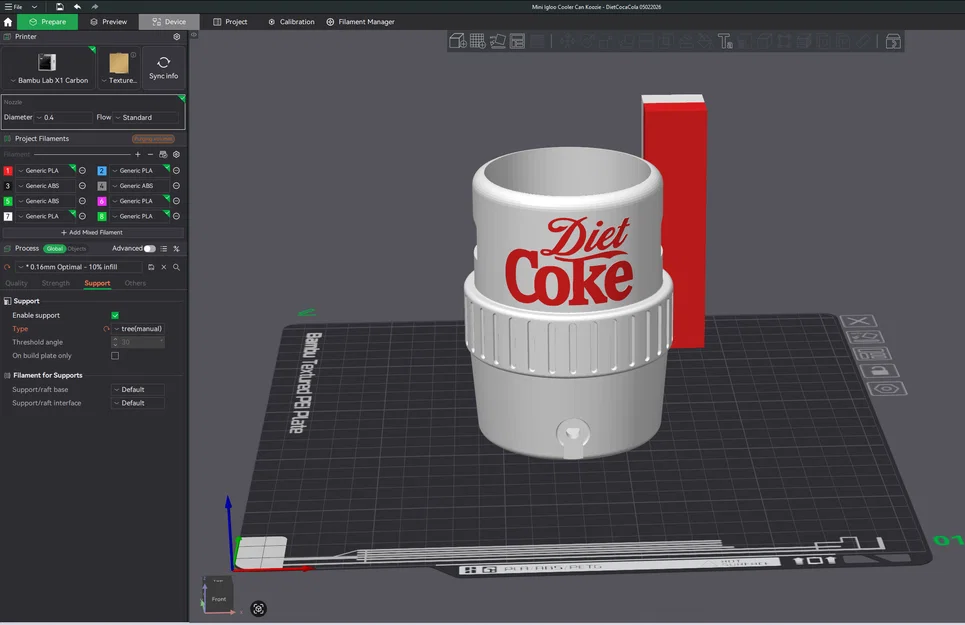
Task: Open Support/raft interface Default dropdown
Action: point(138,403)
